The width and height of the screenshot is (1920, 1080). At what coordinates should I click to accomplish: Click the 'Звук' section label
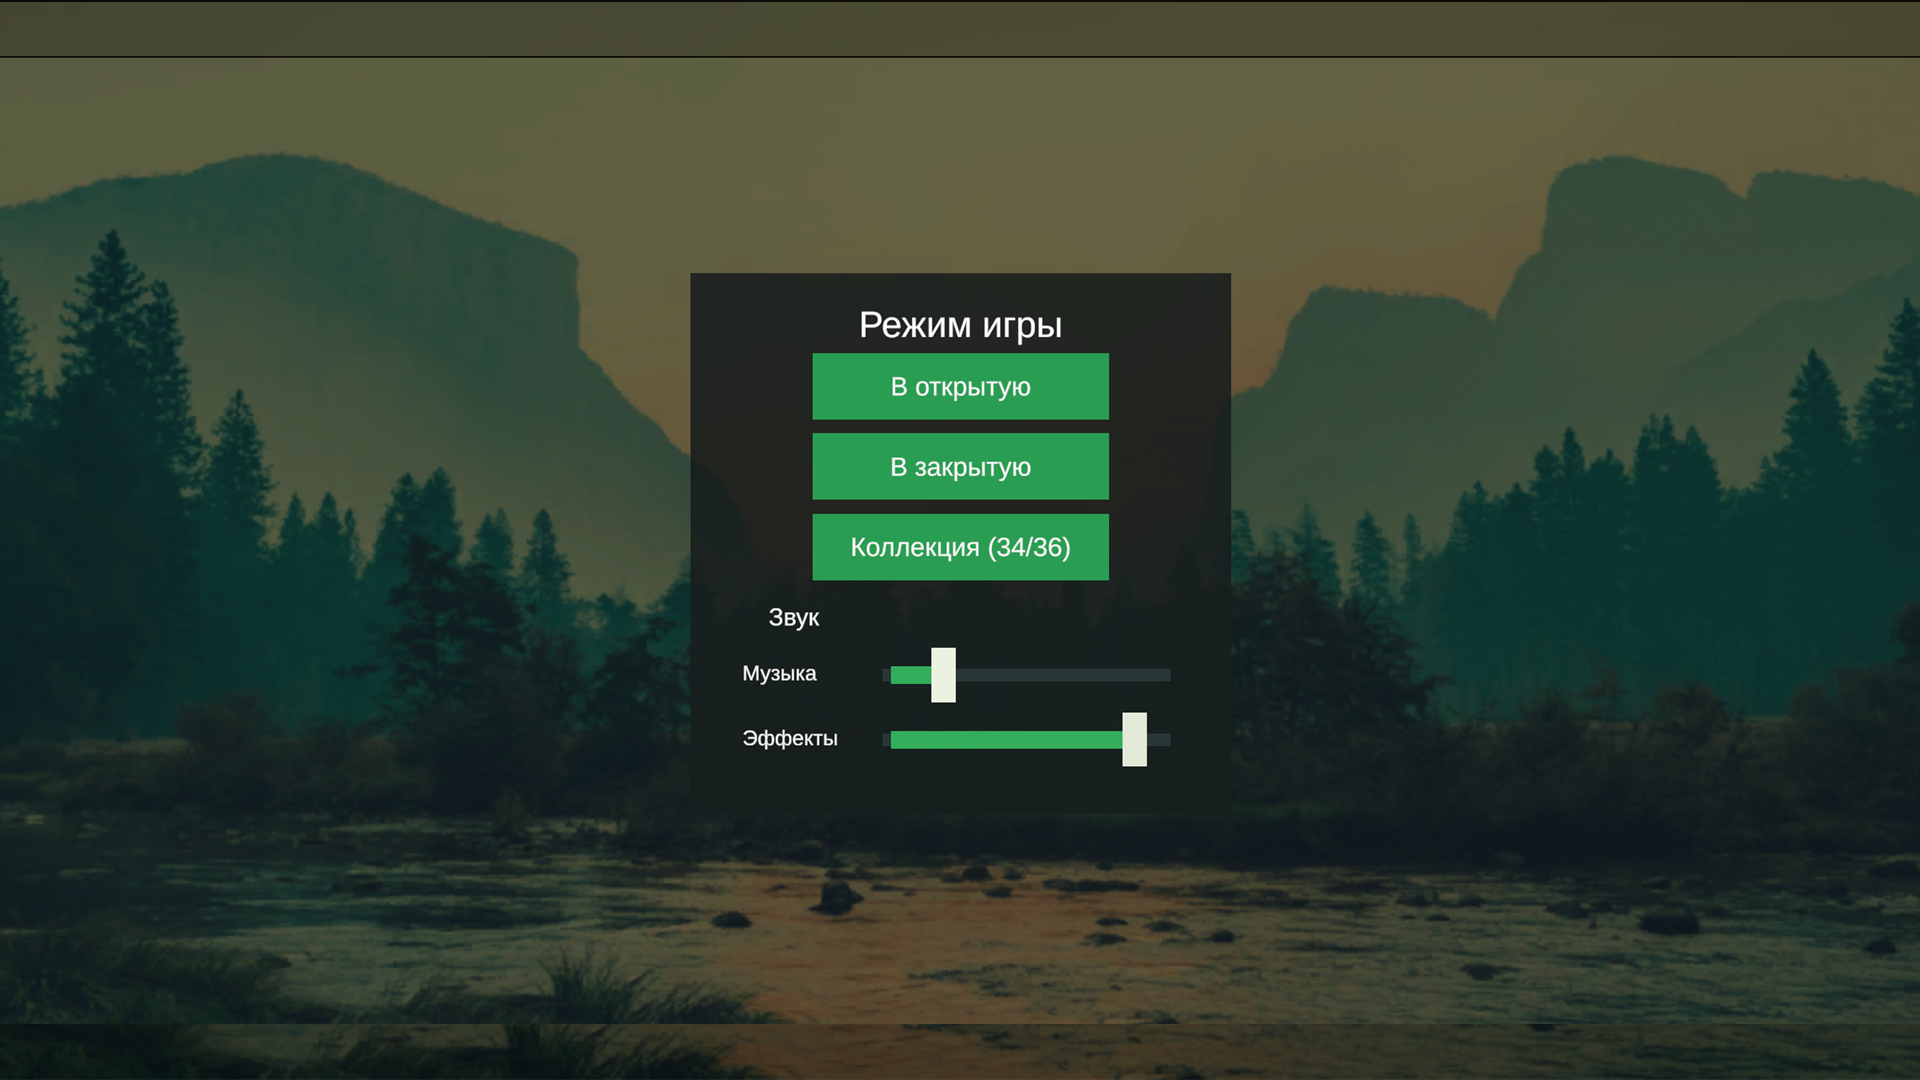click(794, 618)
